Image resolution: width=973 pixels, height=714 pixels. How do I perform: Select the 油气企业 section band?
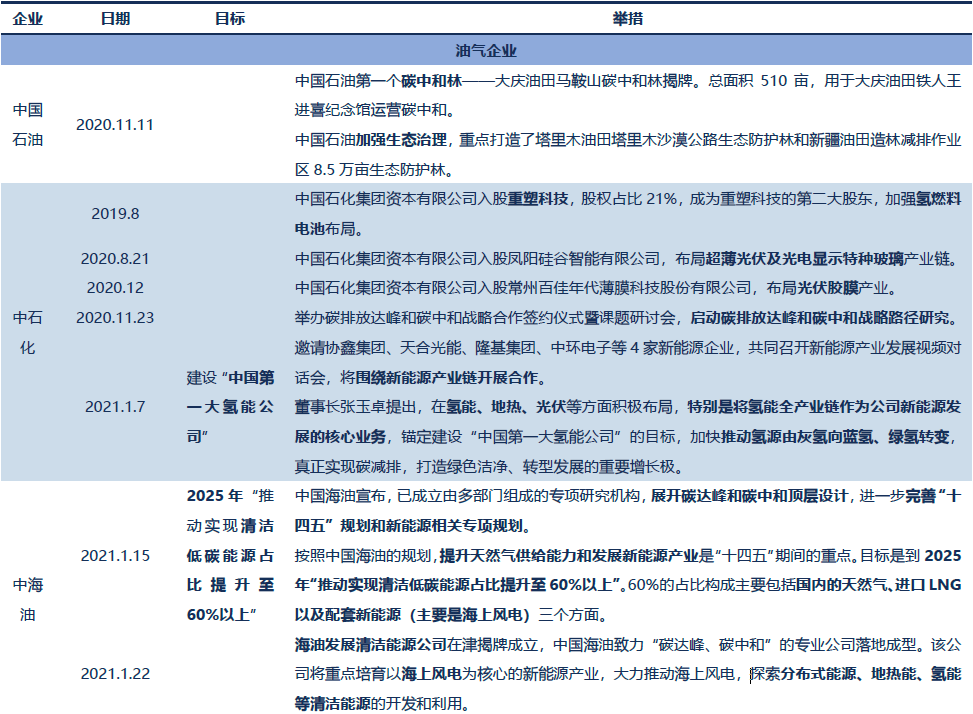point(486,50)
